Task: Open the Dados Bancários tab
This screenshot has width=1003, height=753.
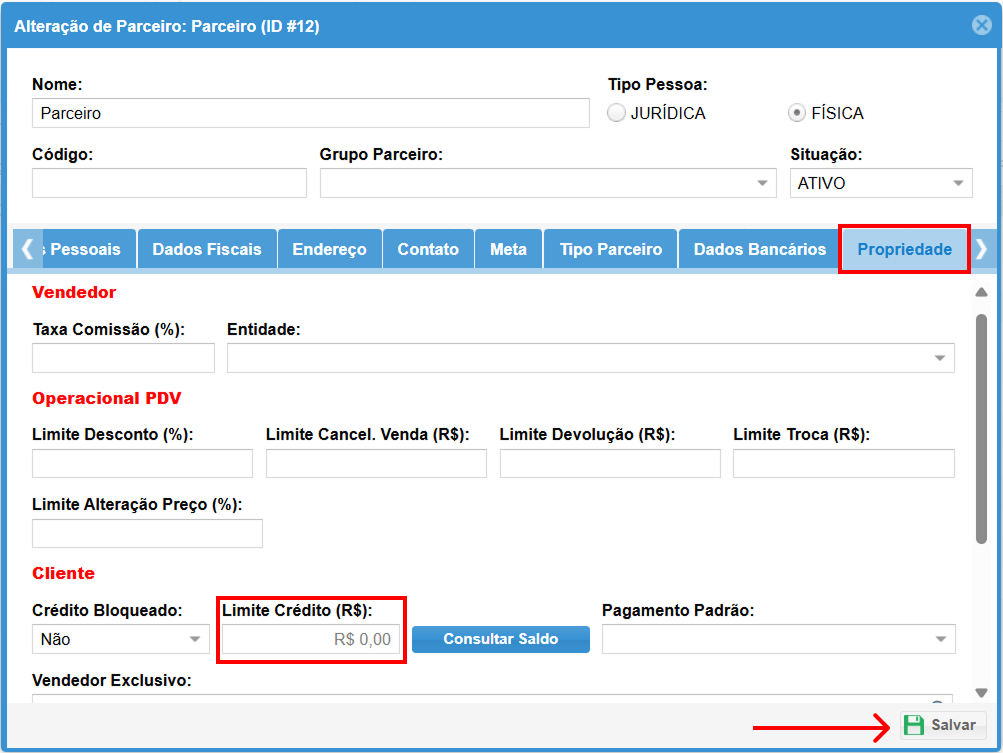Action: tap(759, 249)
